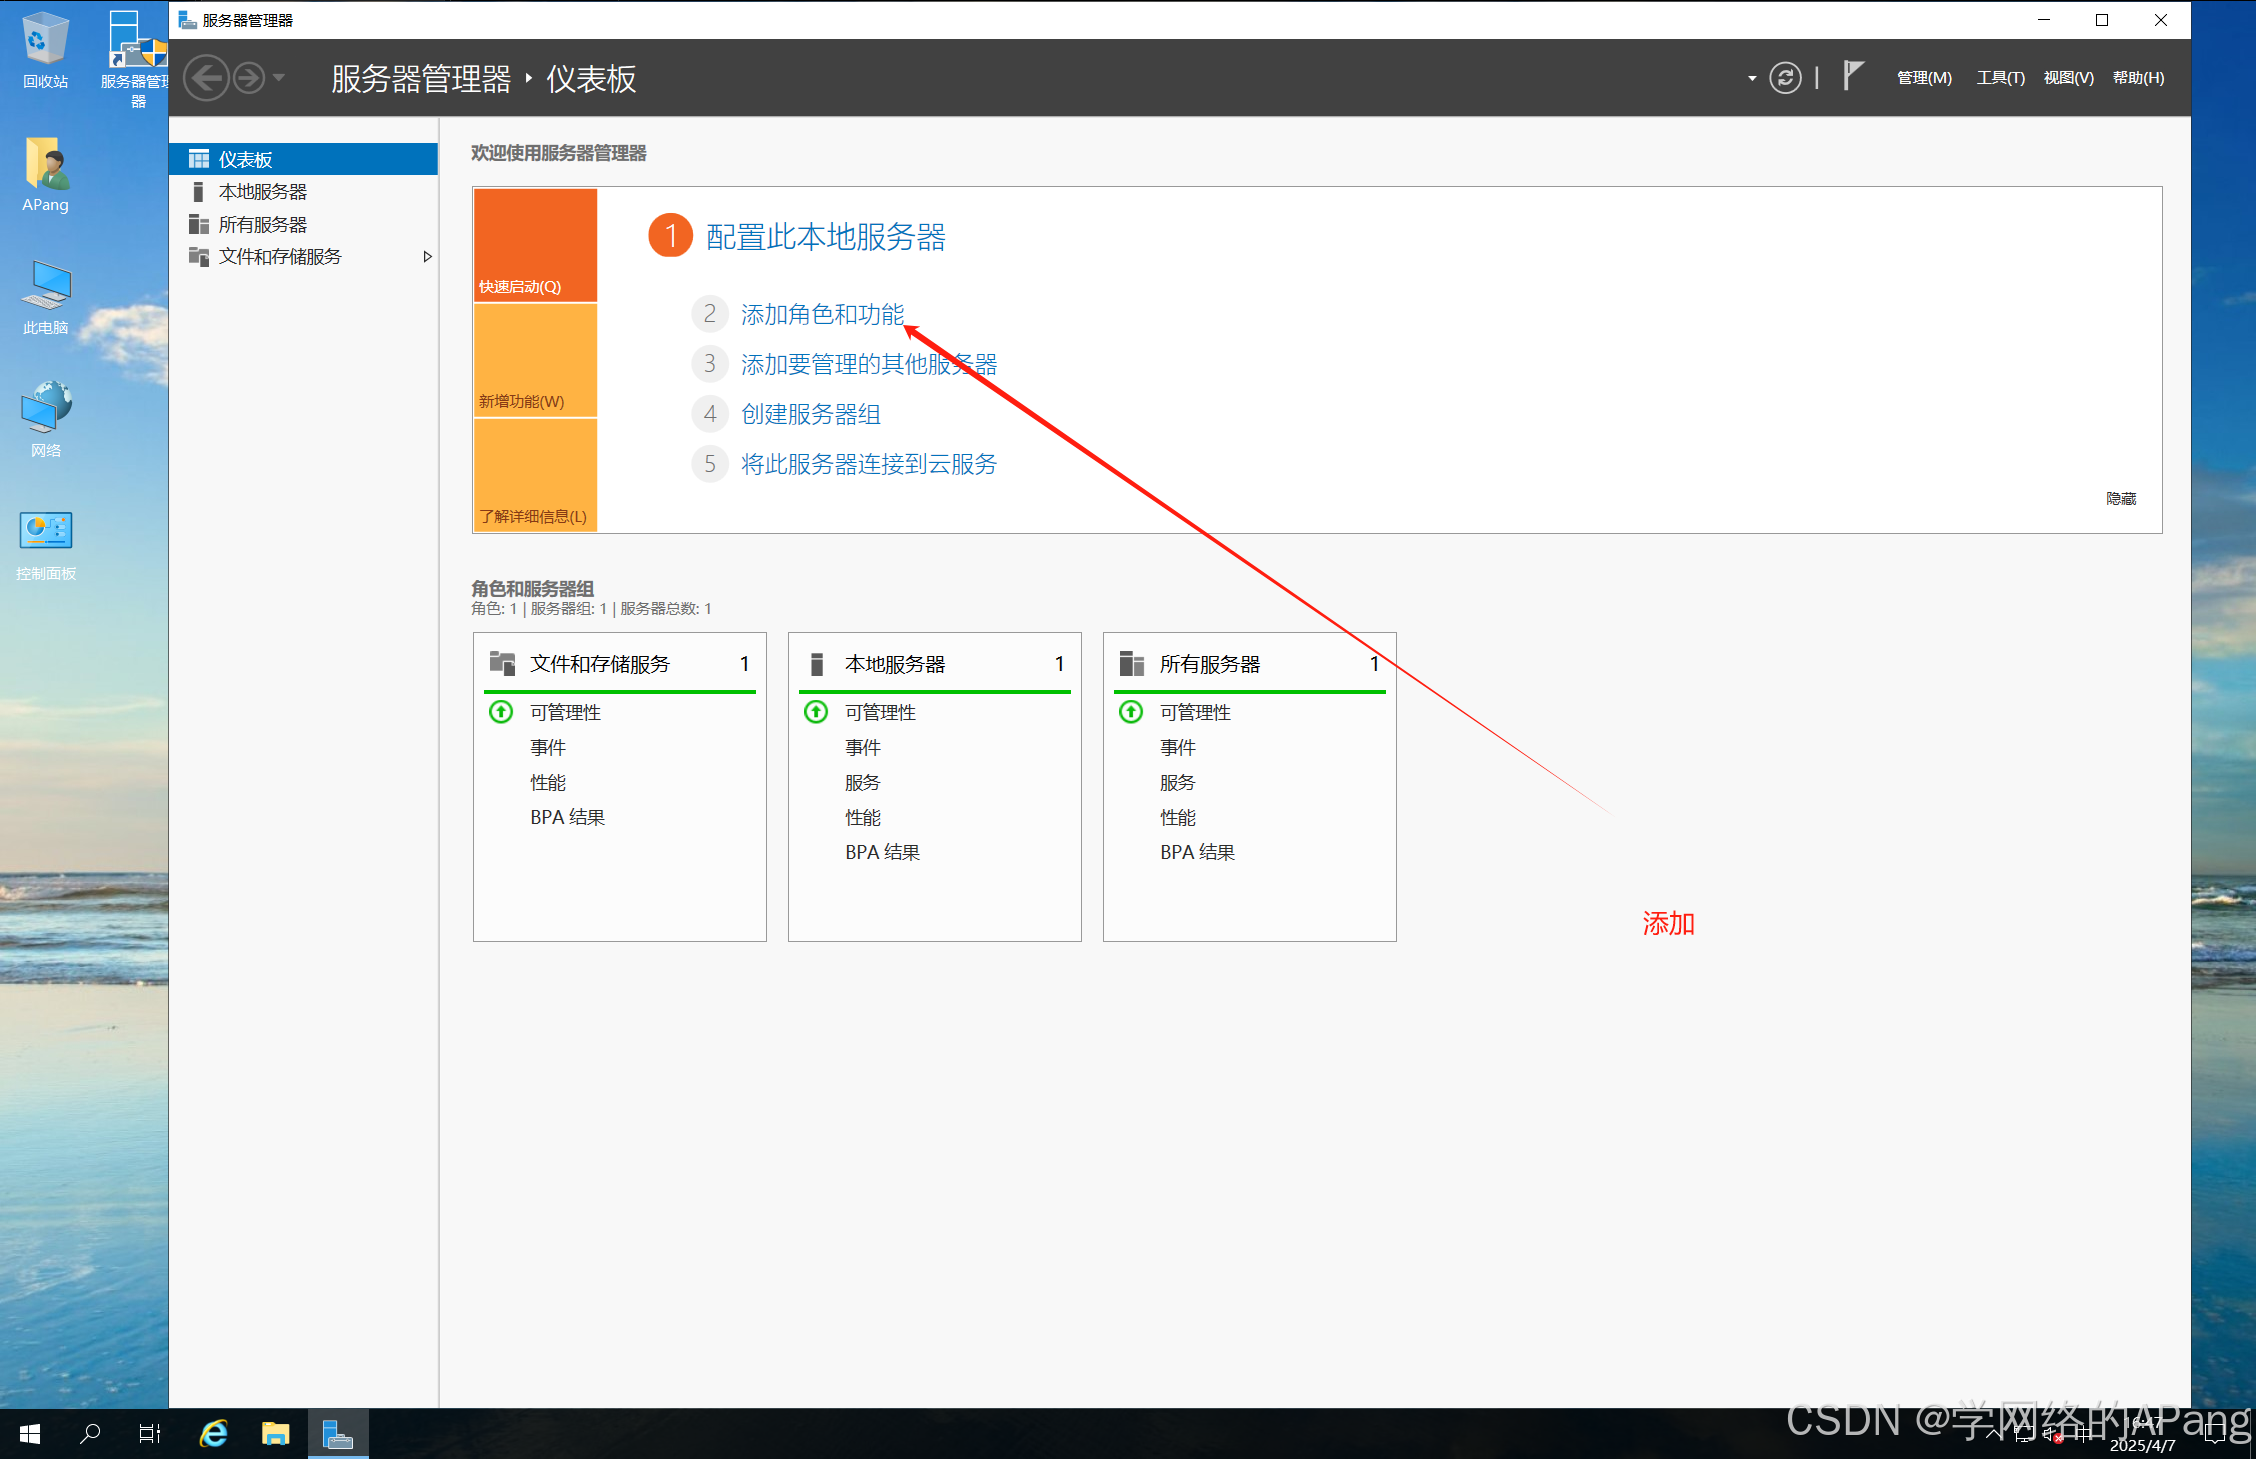The width and height of the screenshot is (2256, 1459).
Task: Click 创建服务器组 link
Action: click(810, 414)
